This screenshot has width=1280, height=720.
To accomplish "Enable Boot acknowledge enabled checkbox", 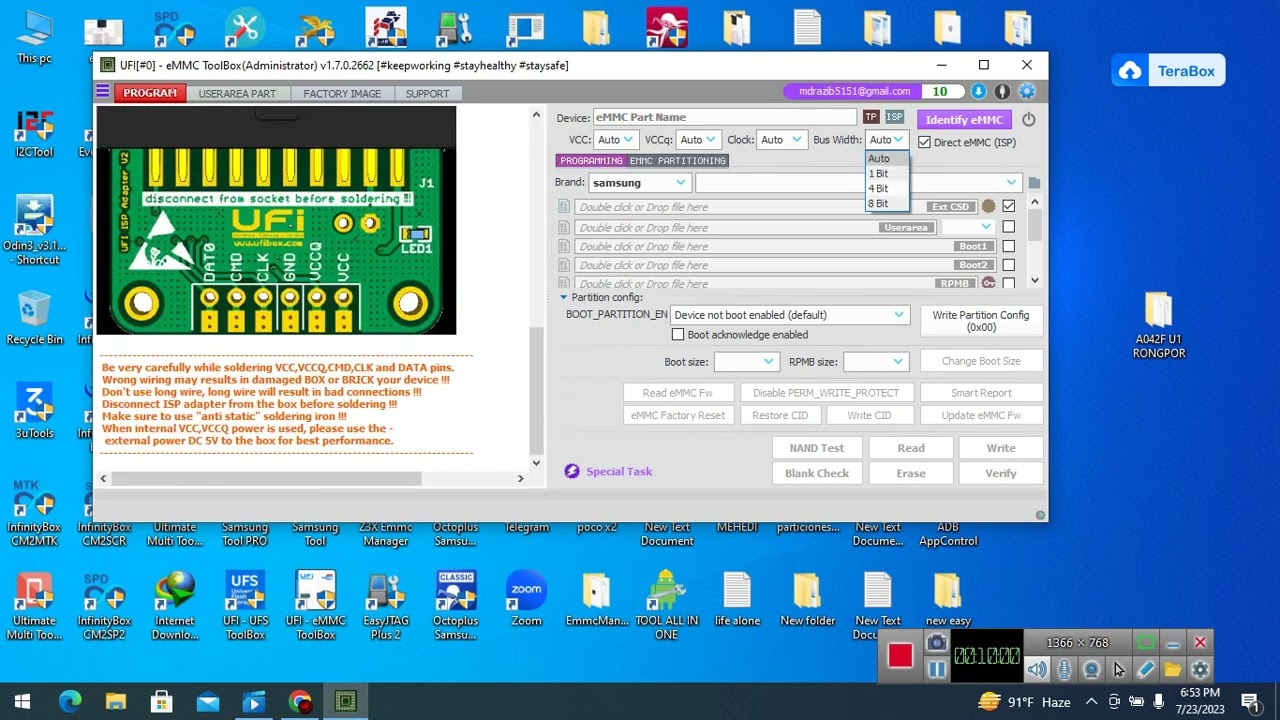I will [x=678, y=335].
